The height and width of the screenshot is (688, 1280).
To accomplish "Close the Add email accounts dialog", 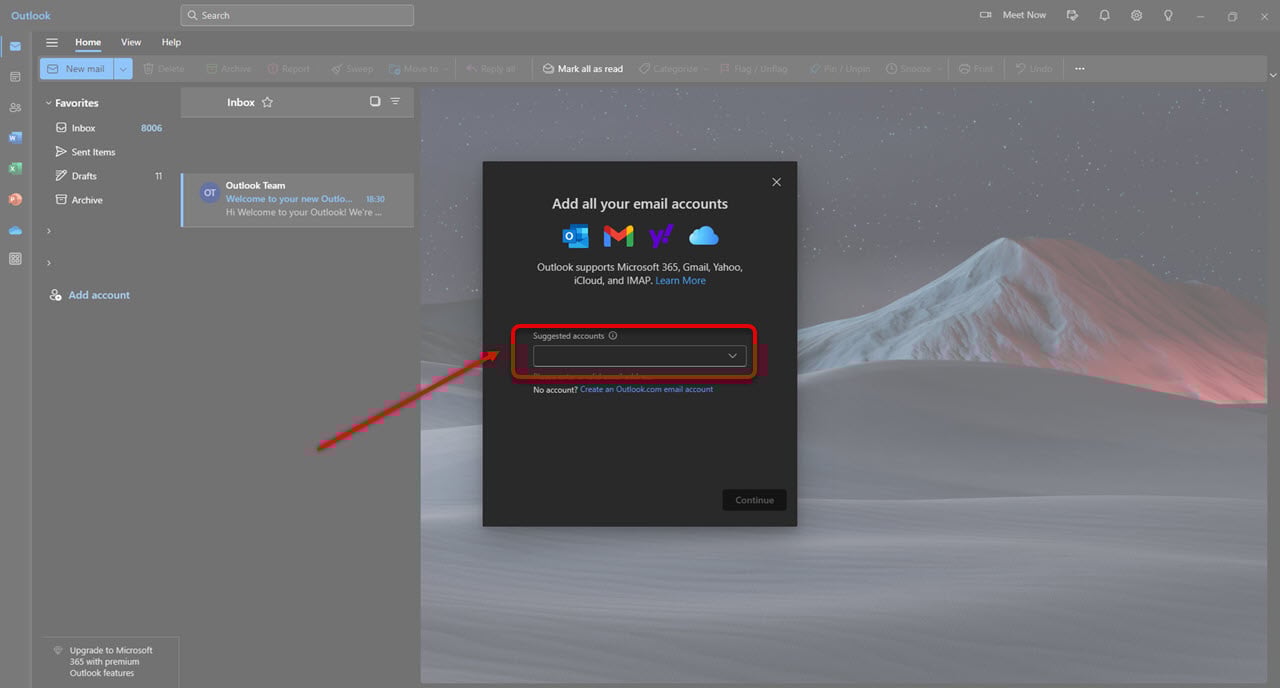I will point(776,182).
